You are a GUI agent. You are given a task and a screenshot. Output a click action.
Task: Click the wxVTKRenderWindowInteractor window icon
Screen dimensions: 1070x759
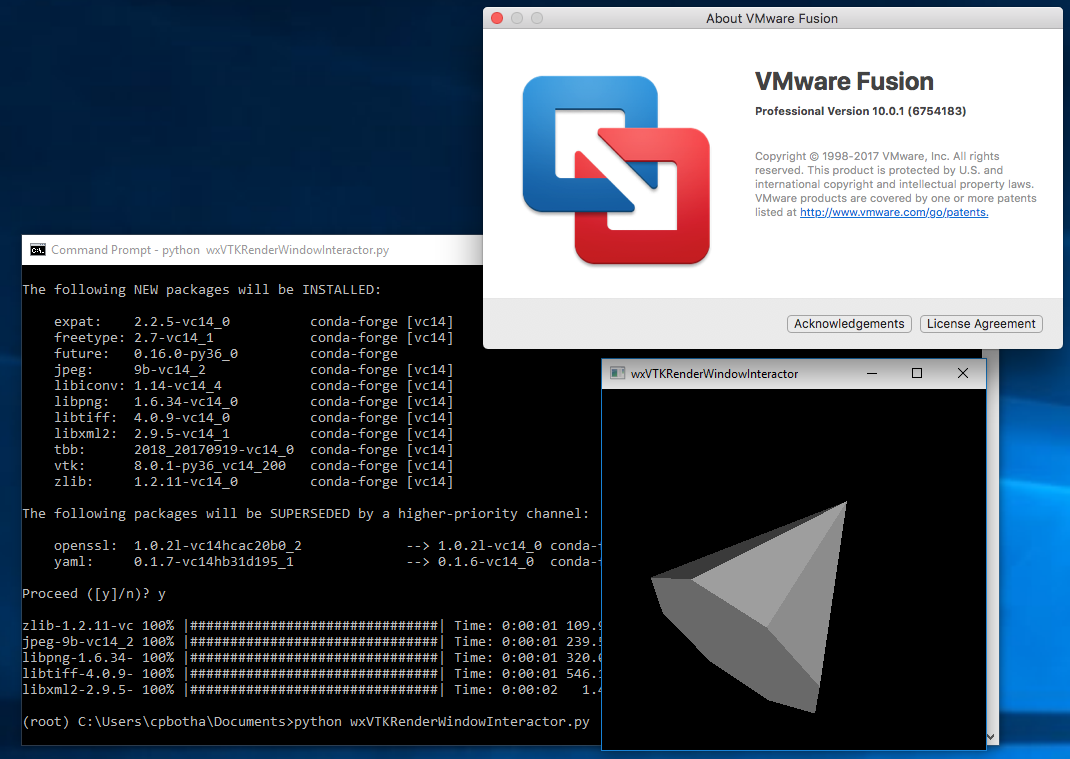[618, 373]
